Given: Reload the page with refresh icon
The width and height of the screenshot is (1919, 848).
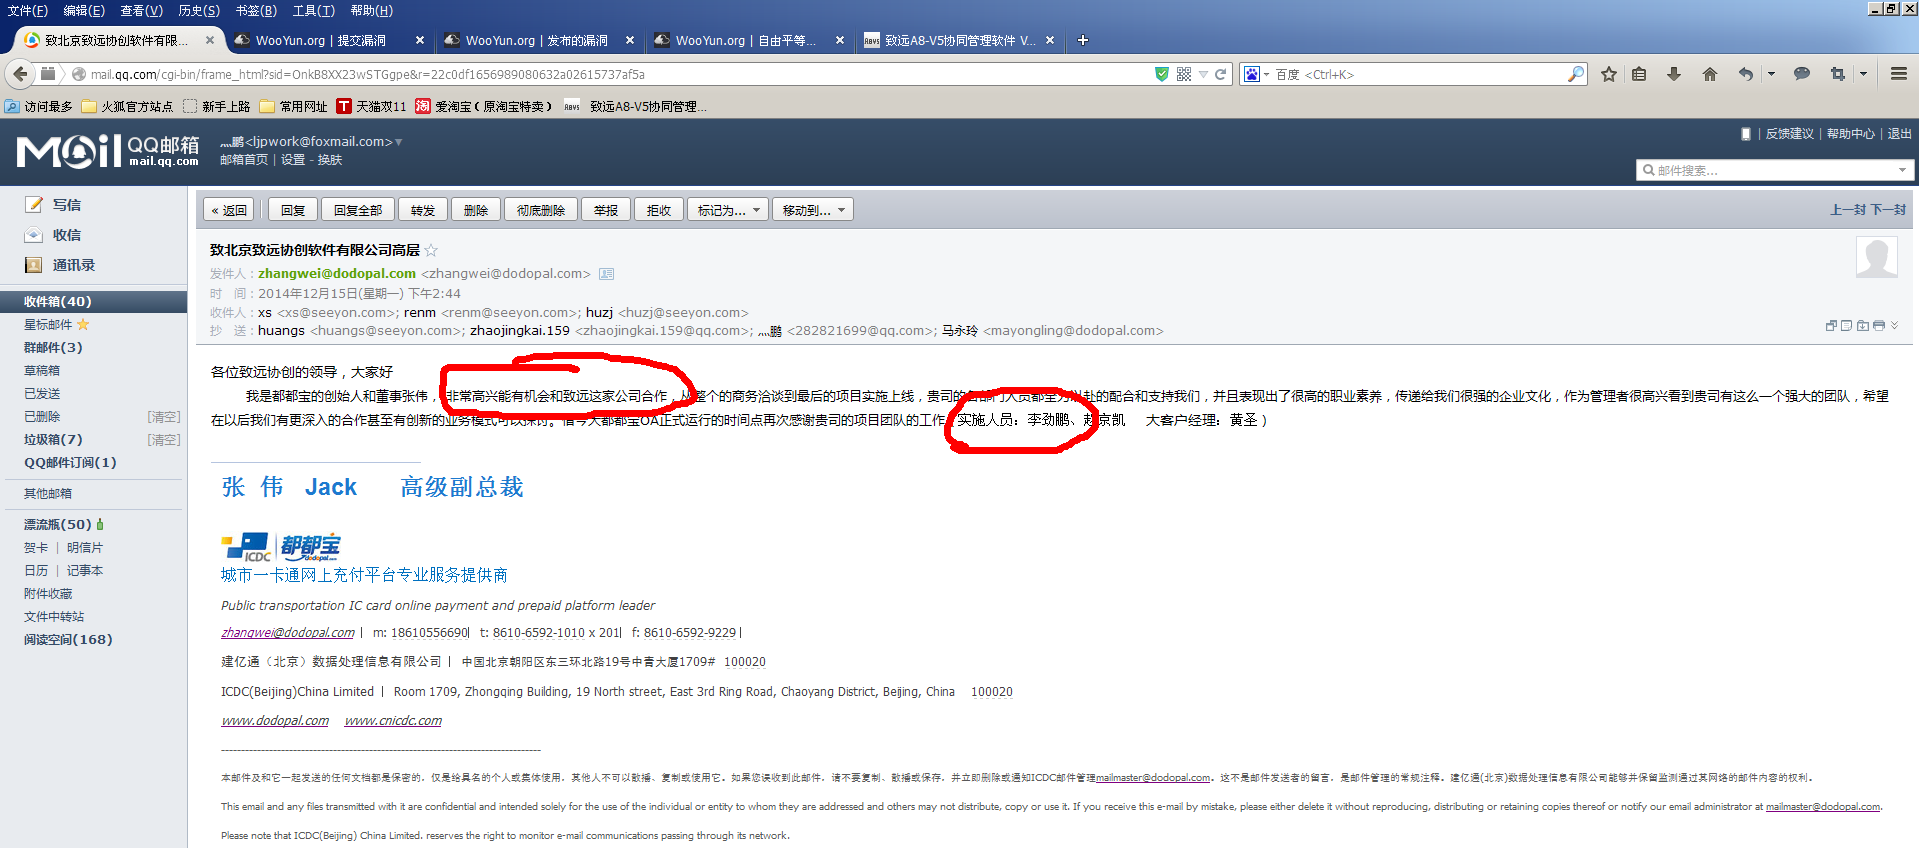Looking at the screenshot, I should point(1221,74).
